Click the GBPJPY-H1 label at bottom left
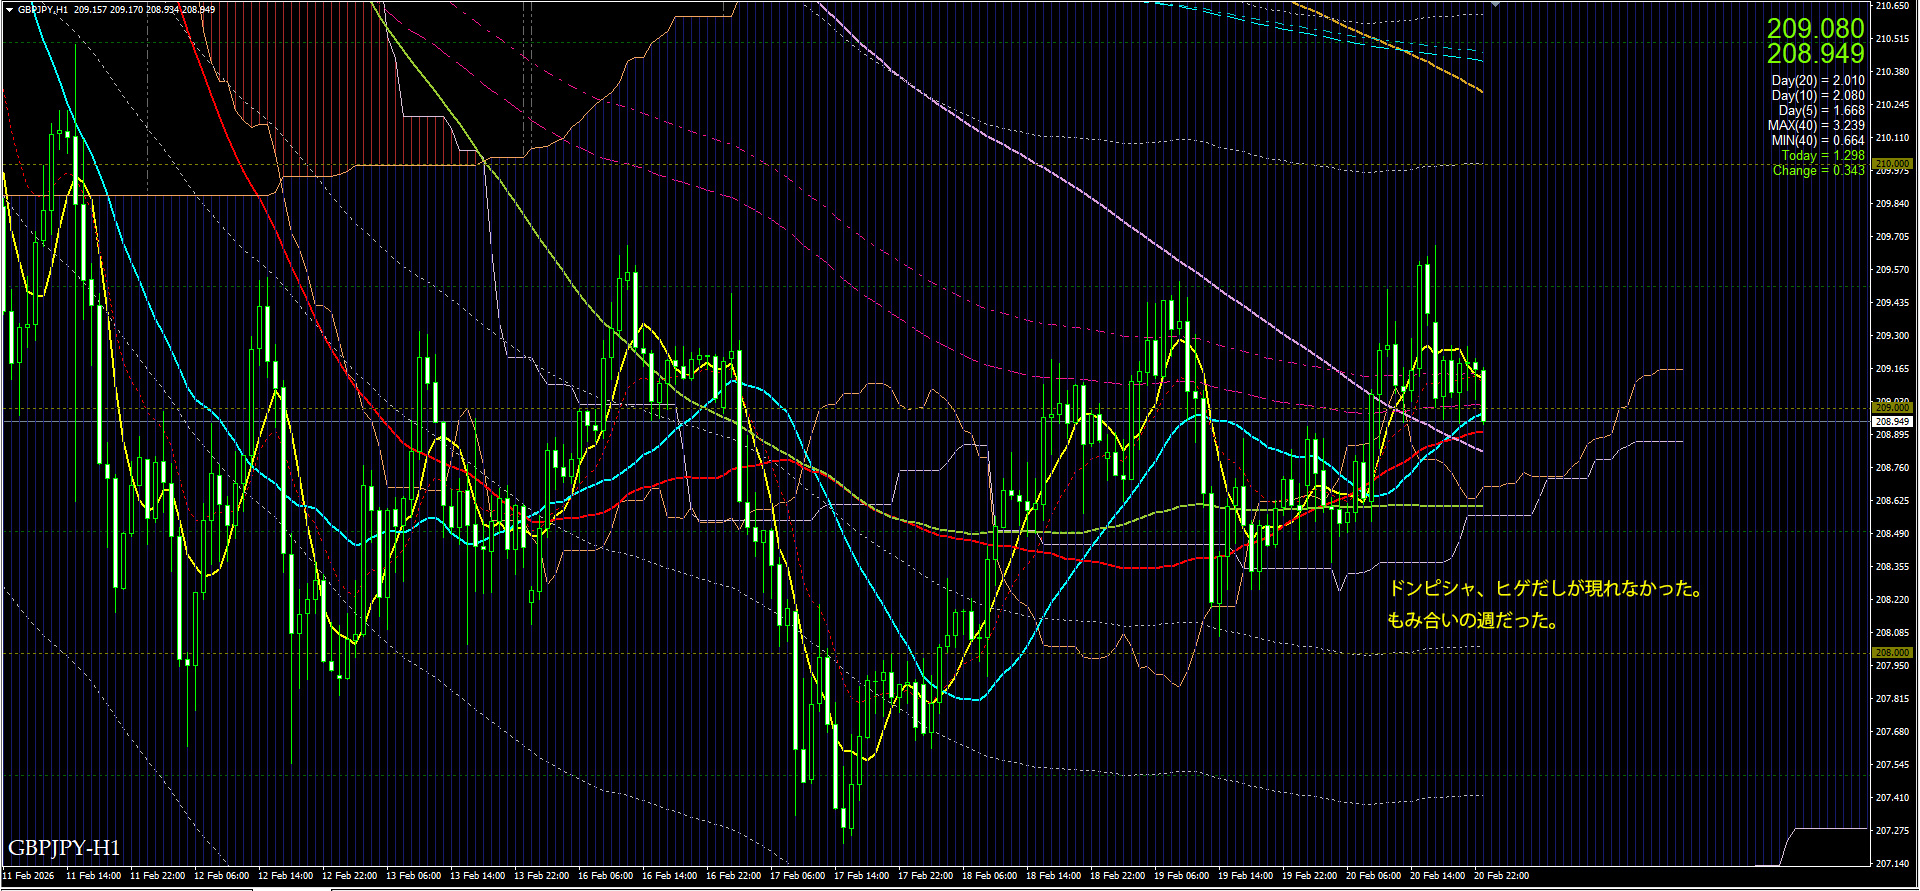Screen dimensions: 1920x891 click(64, 848)
